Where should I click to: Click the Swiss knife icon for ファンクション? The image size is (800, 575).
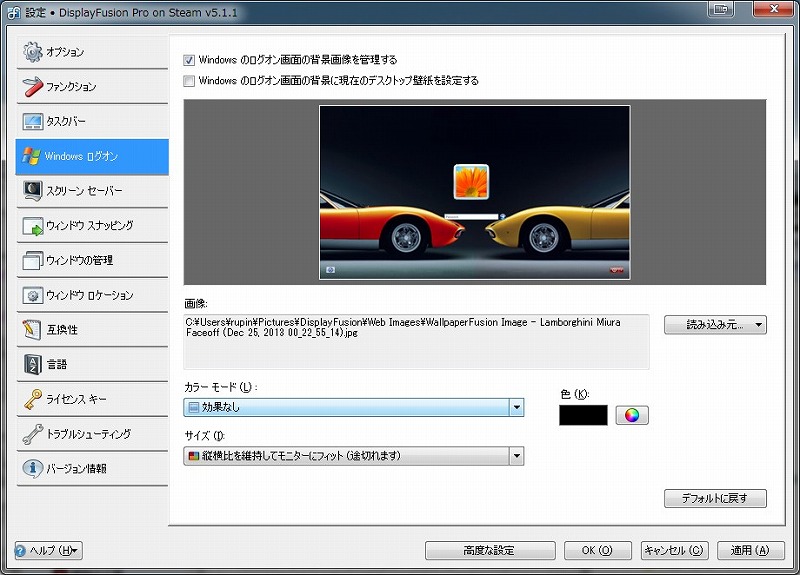tap(33, 86)
